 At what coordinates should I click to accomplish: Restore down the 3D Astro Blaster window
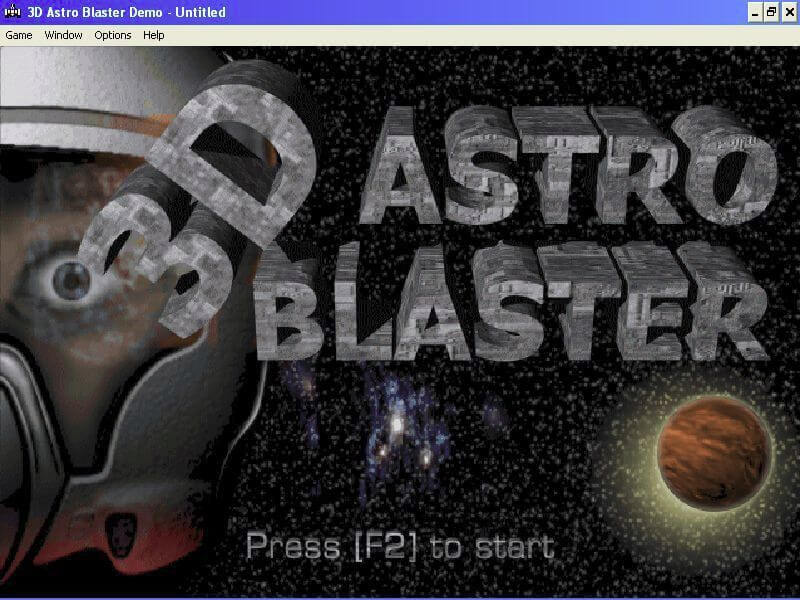(771, 12)
